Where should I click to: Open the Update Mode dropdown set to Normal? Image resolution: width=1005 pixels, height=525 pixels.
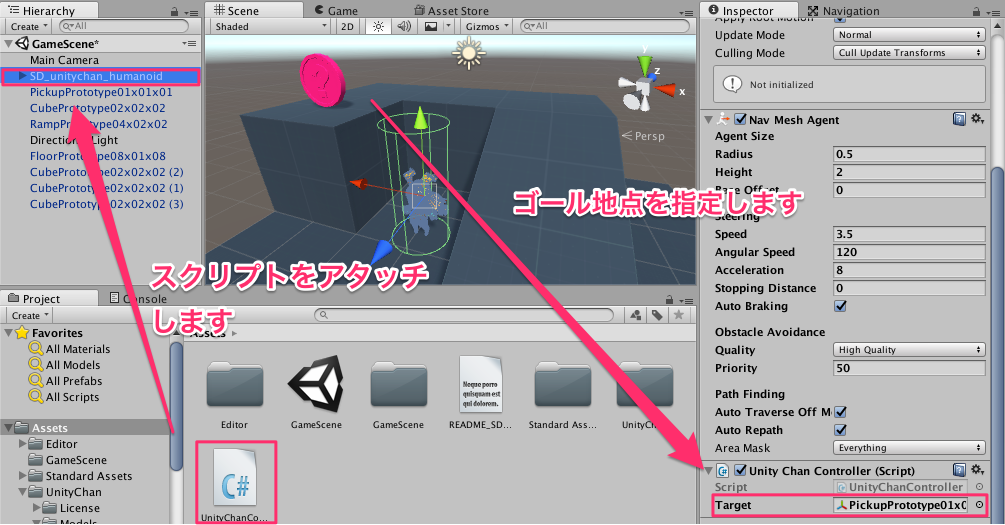tap(909, 35)
